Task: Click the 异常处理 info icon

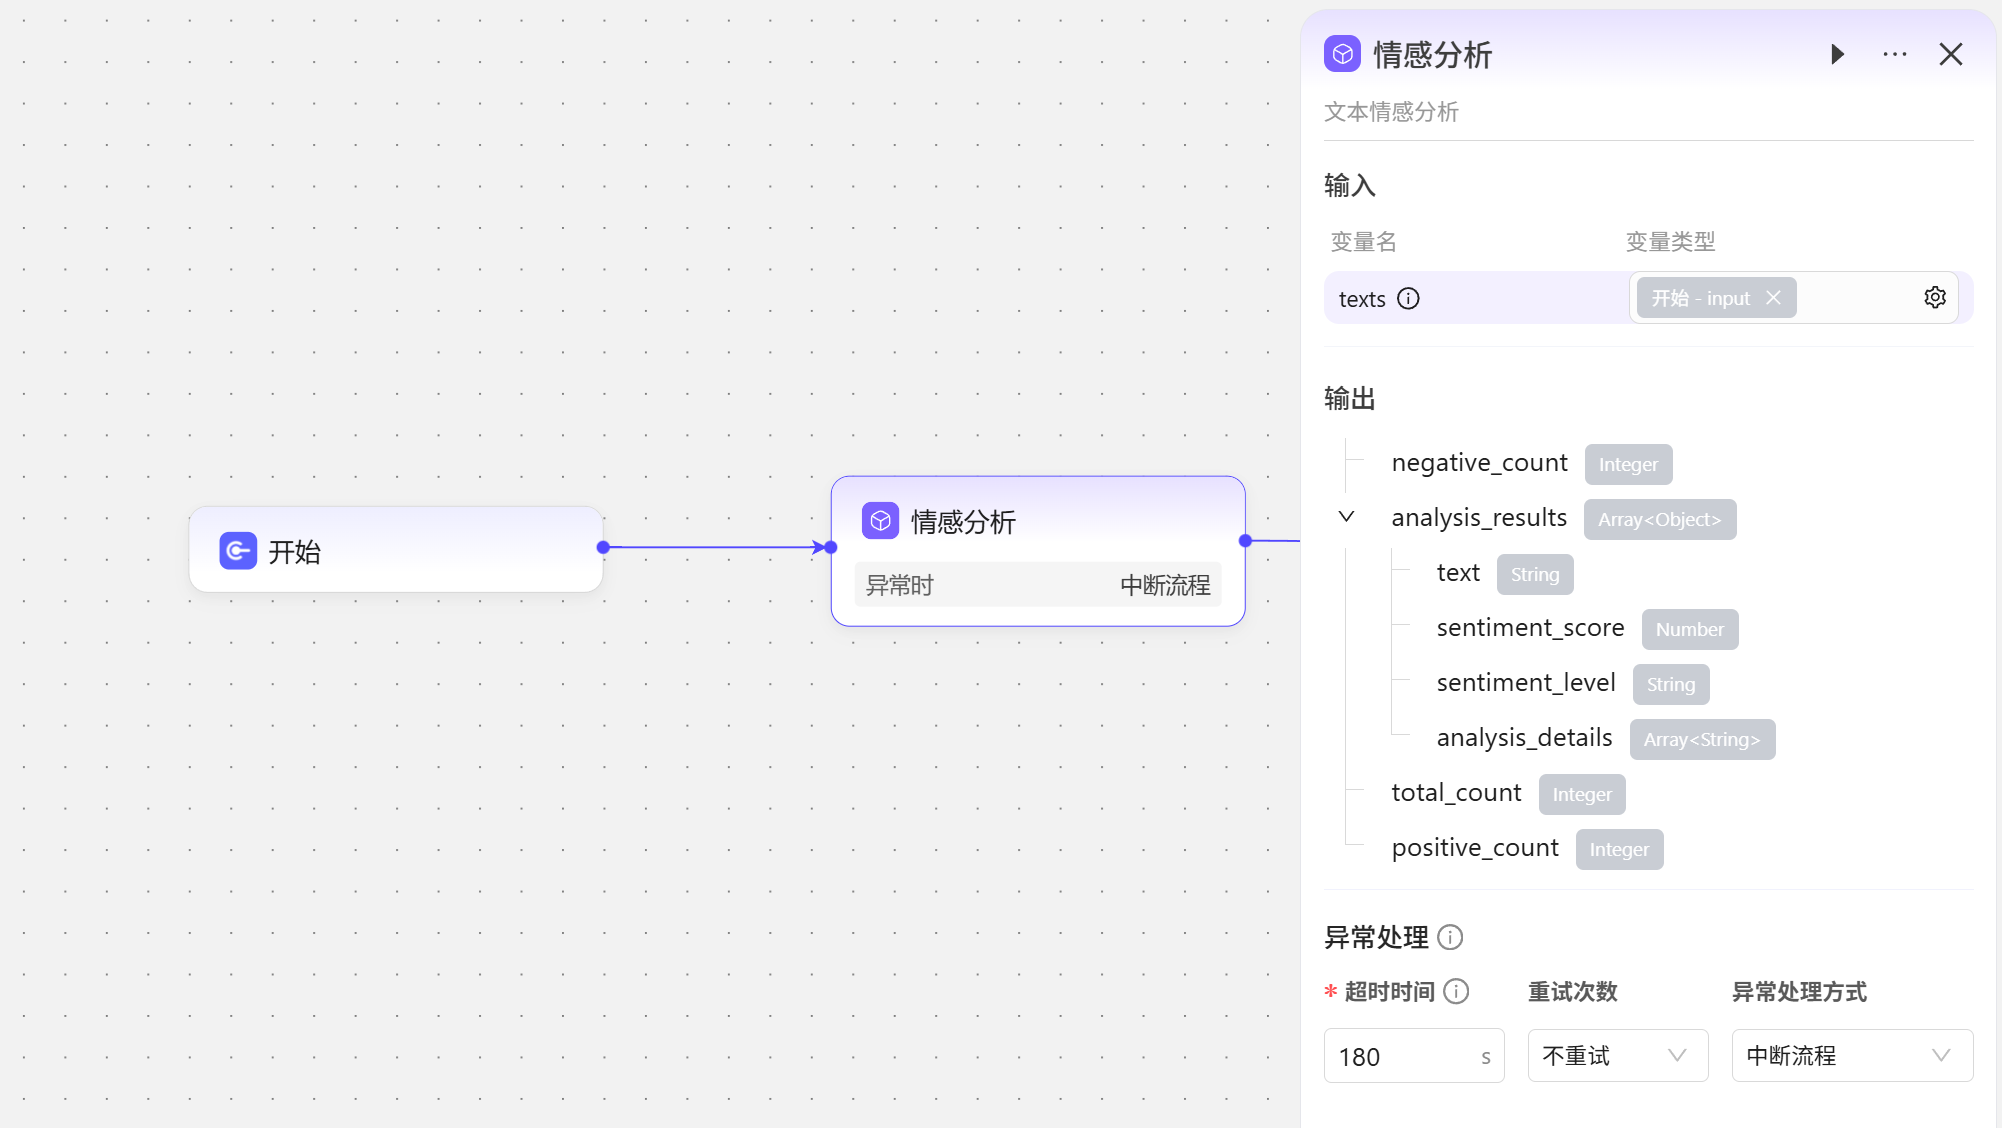Action: (1450, 937)
